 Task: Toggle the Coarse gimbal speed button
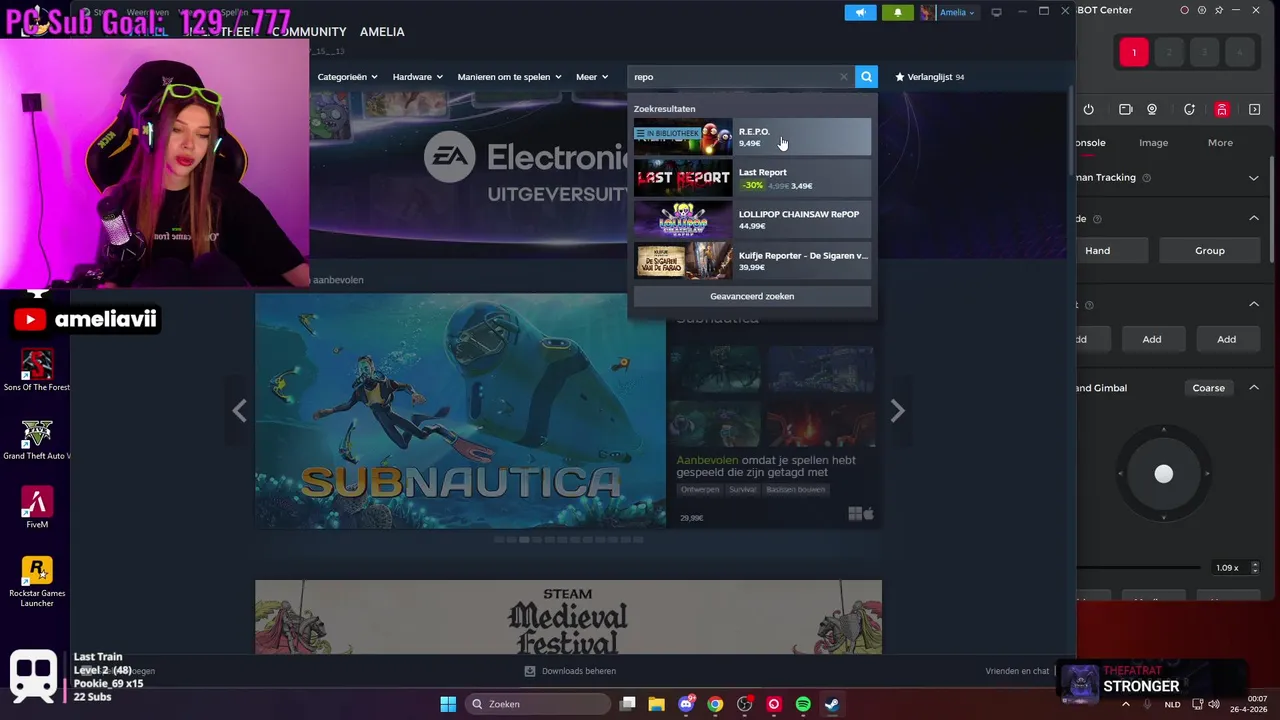tap(1208, 388)
